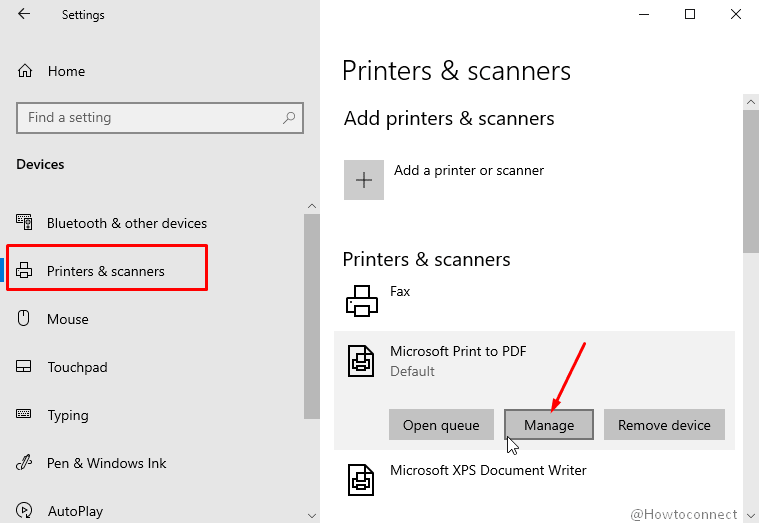Image resolution: width=759 pixels, height=523 pixels.
Task: Click the Manage button
Action: click(x=549, y=425)
